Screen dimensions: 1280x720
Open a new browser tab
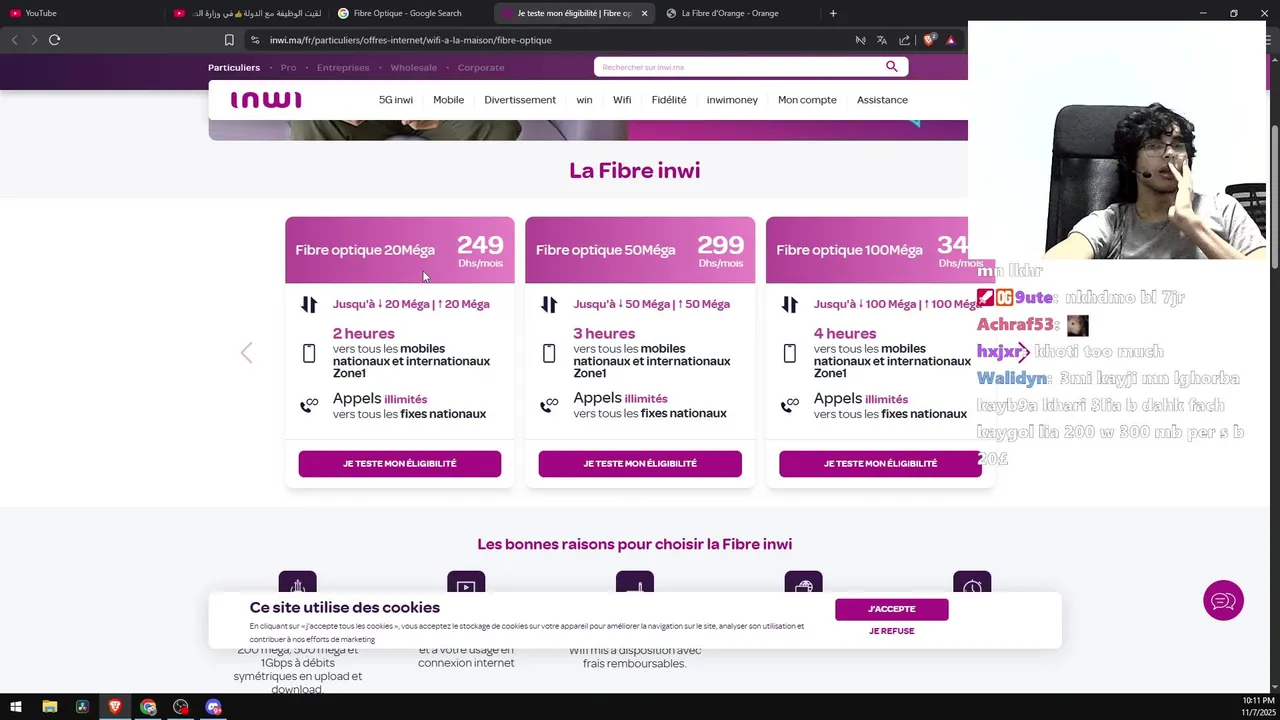click(x=833, y=13)
